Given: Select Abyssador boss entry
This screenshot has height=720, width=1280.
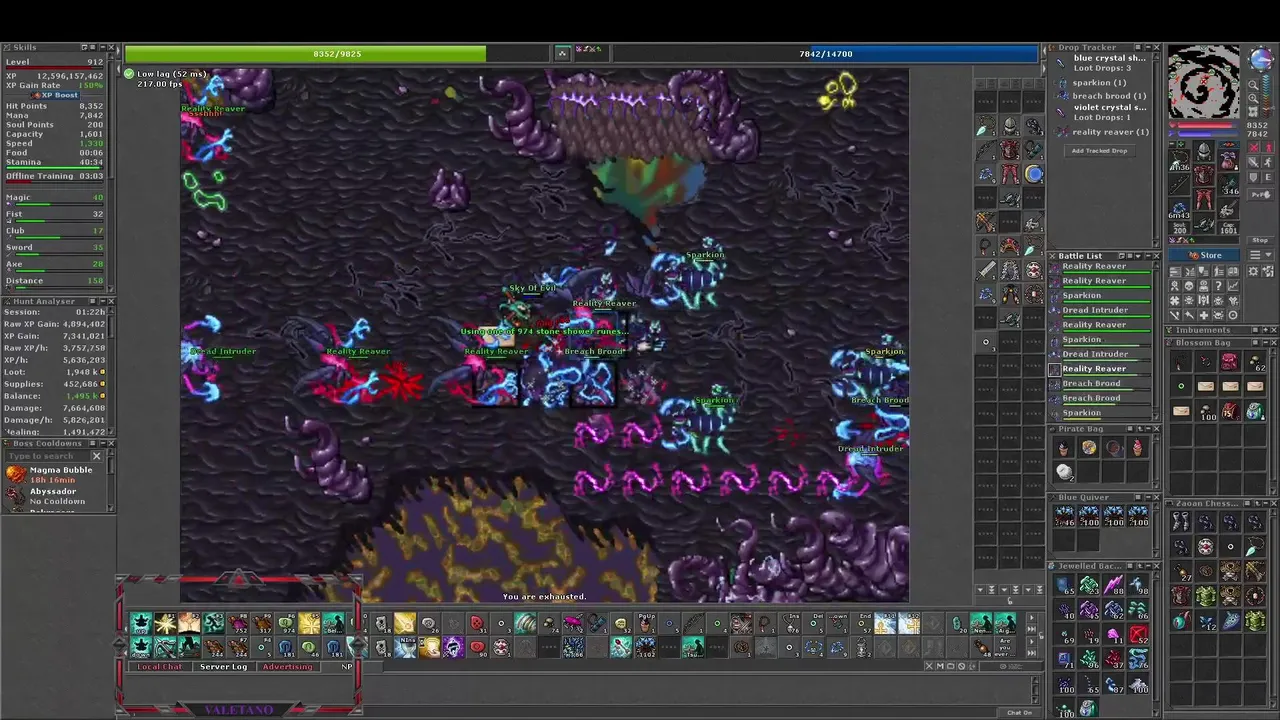Looking at the screenshot, I should pyautogui.click(x=54, y=496).
